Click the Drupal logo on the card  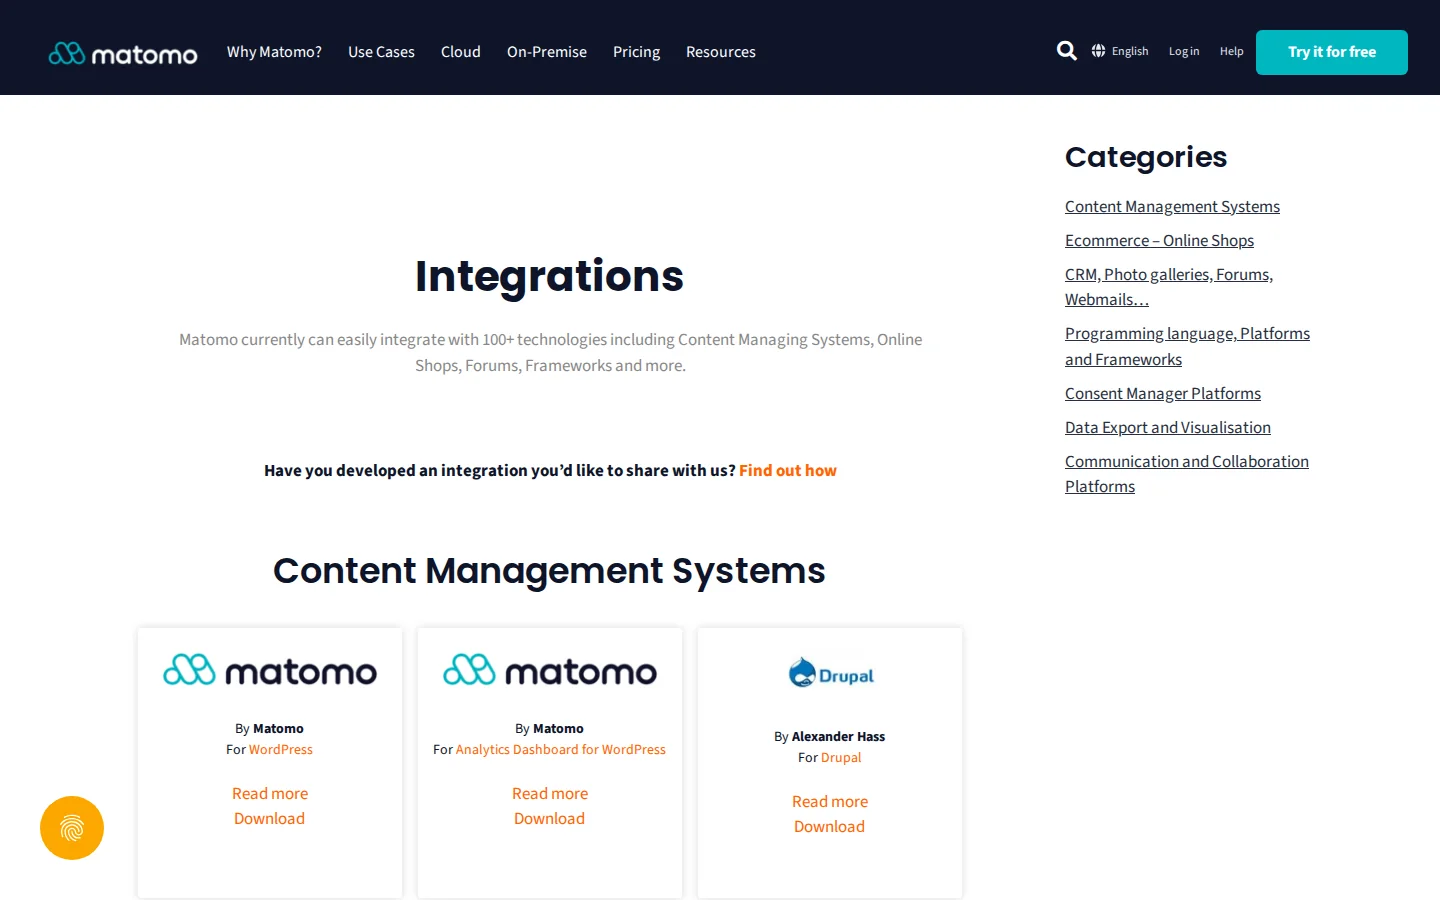point(830,674)
